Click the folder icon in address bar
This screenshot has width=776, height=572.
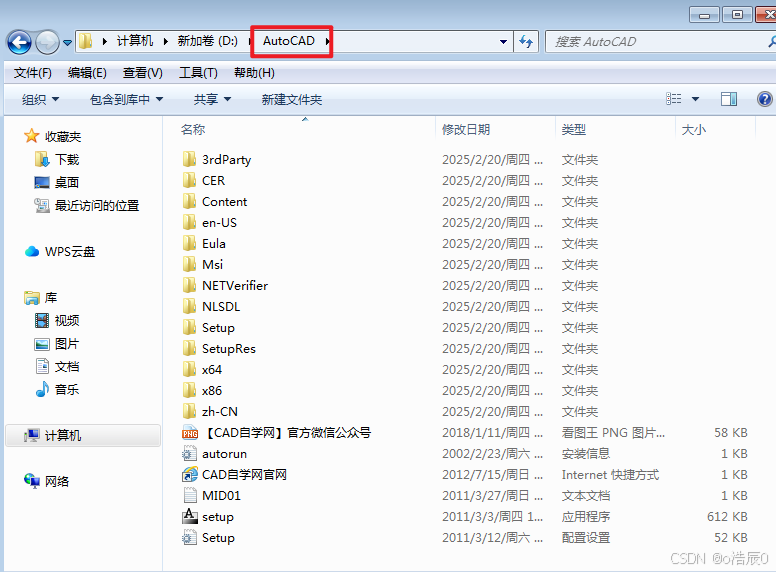click(x=86, y=41)
